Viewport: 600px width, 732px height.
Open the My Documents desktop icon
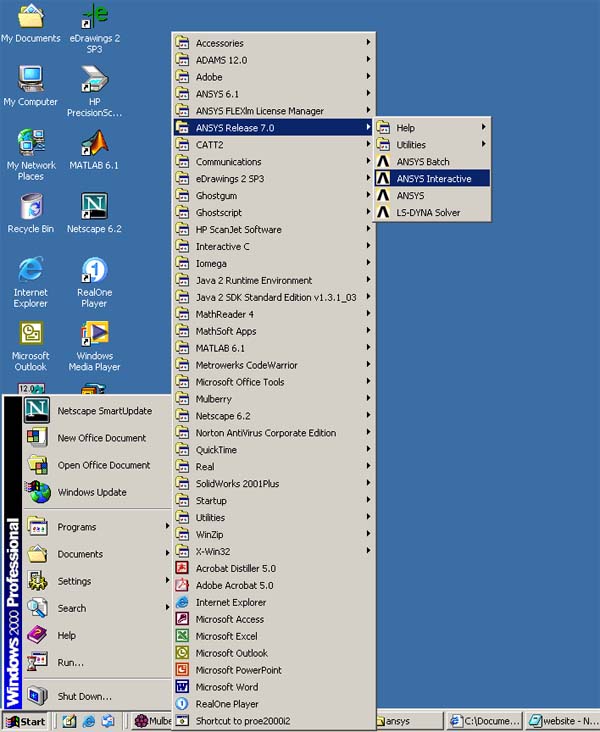[31, 23]
